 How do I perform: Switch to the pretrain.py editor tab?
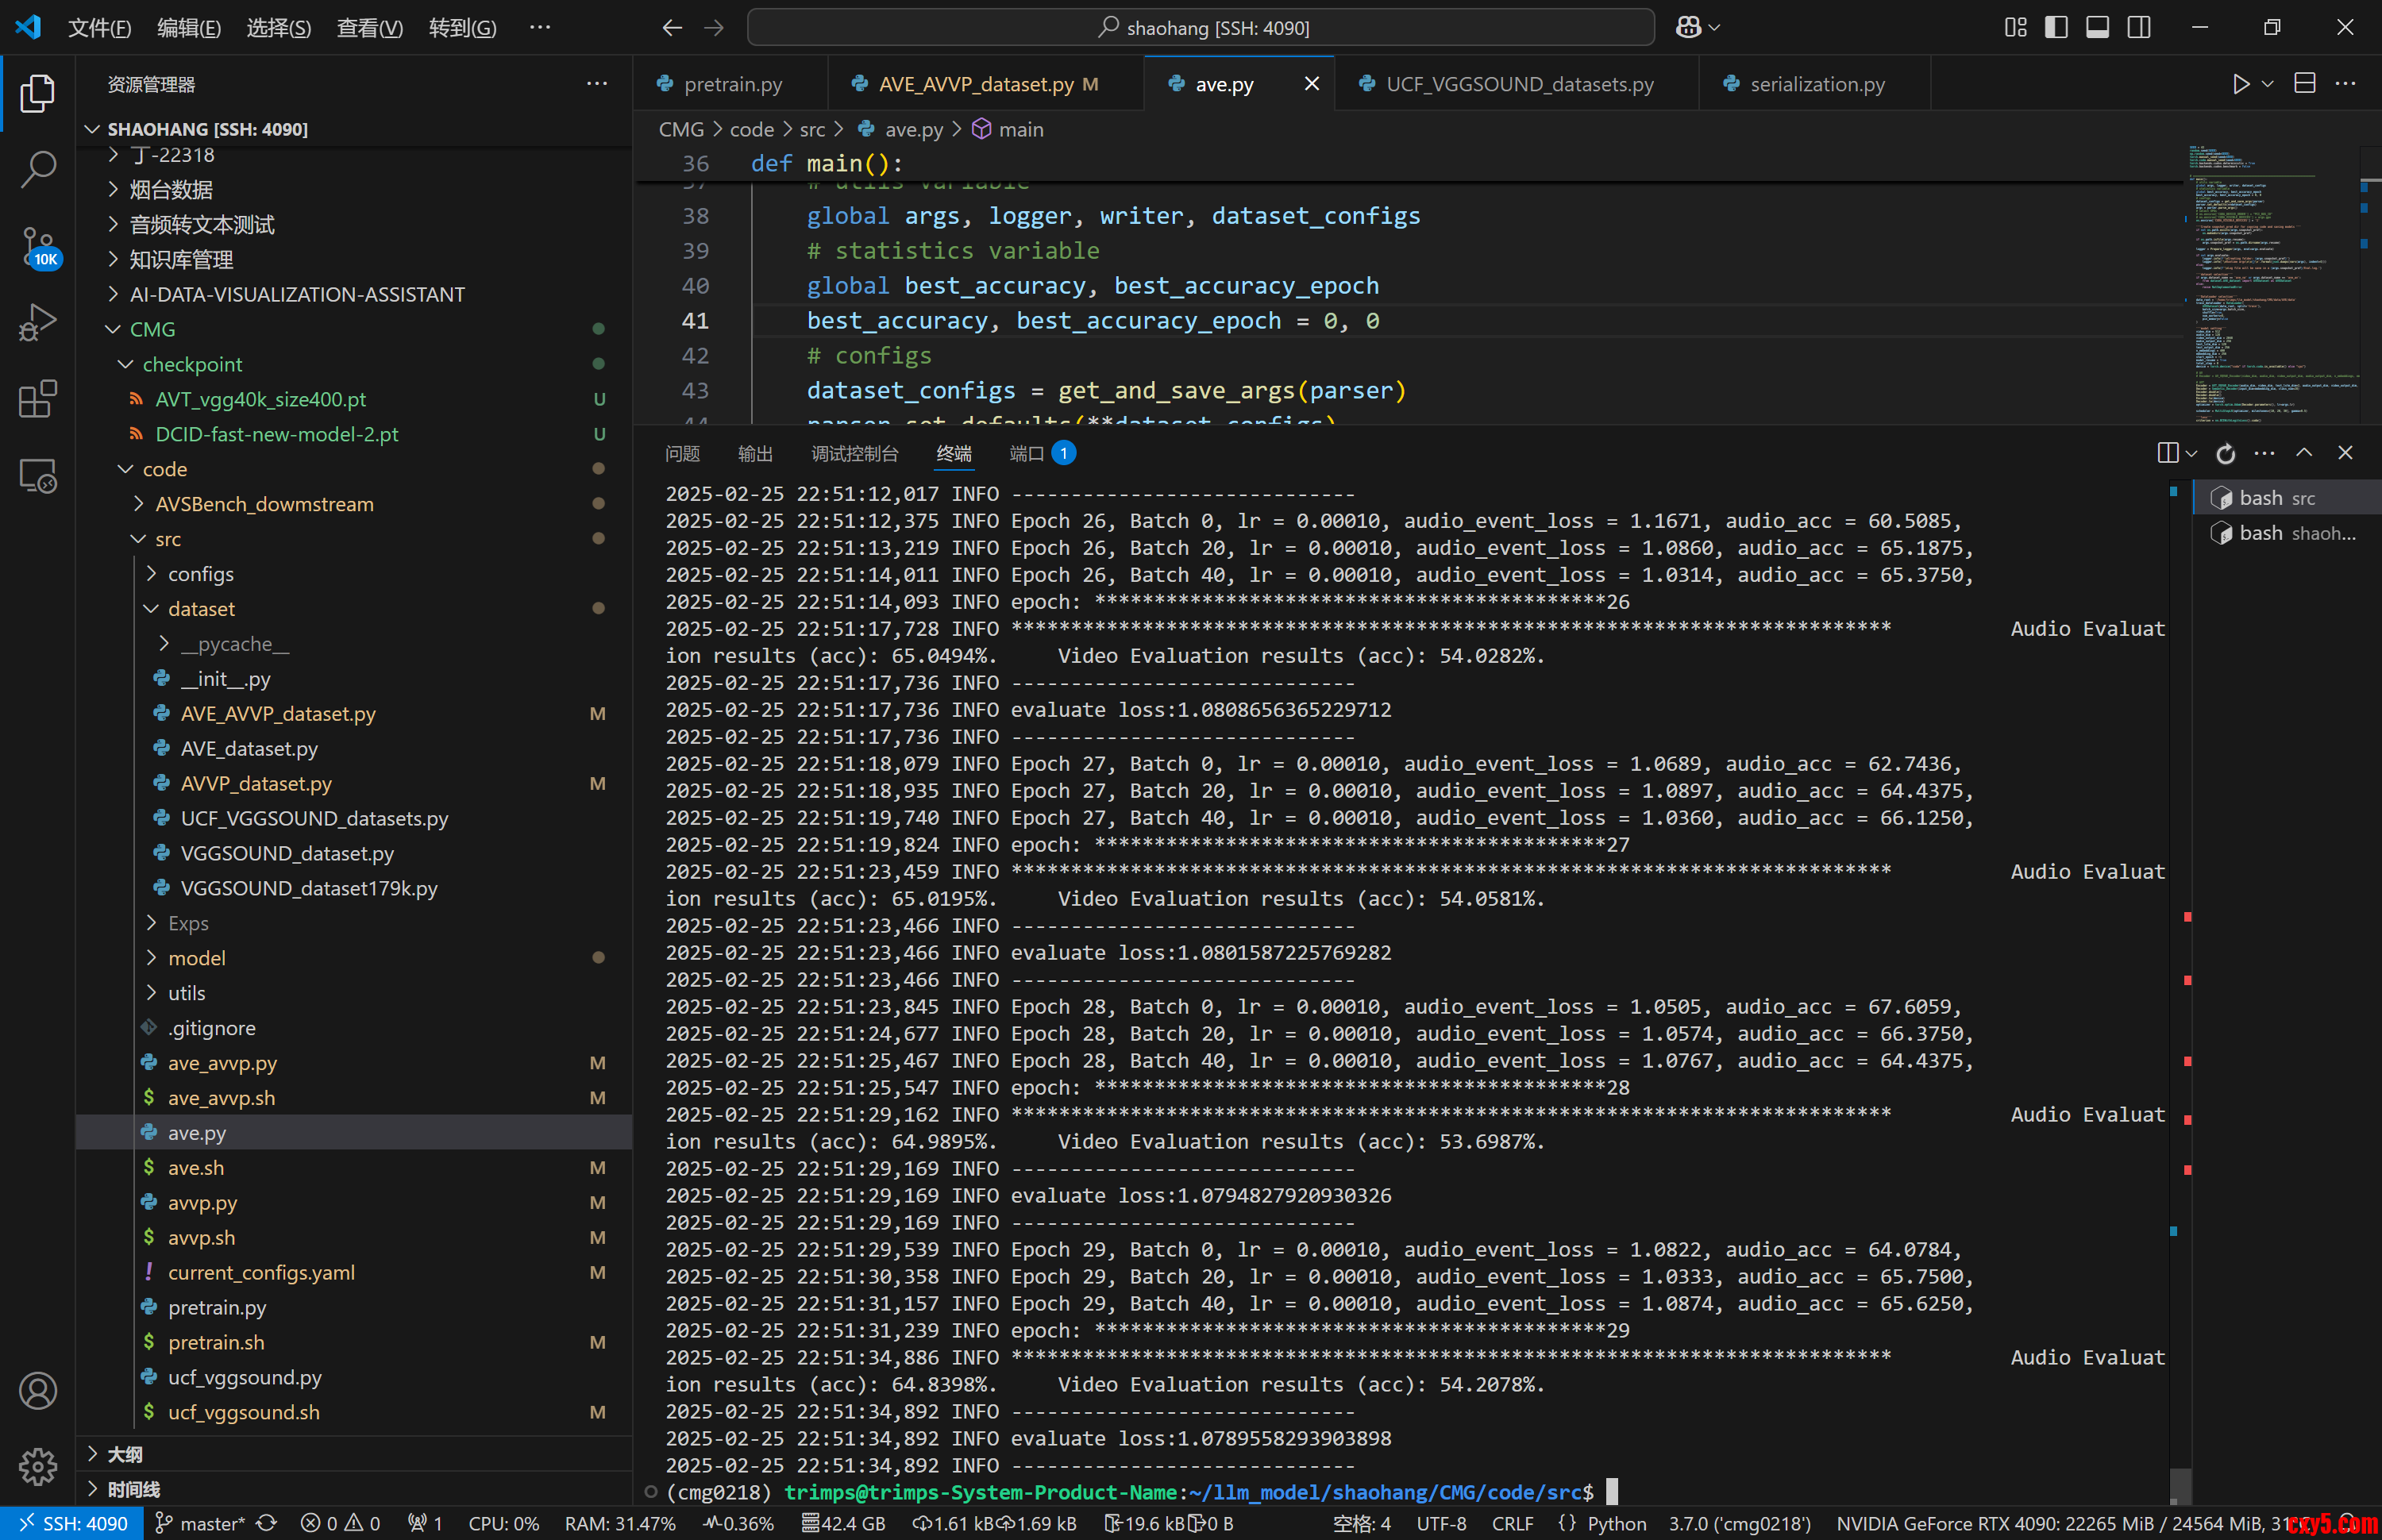pyautogui.click(x=732, y=84)
